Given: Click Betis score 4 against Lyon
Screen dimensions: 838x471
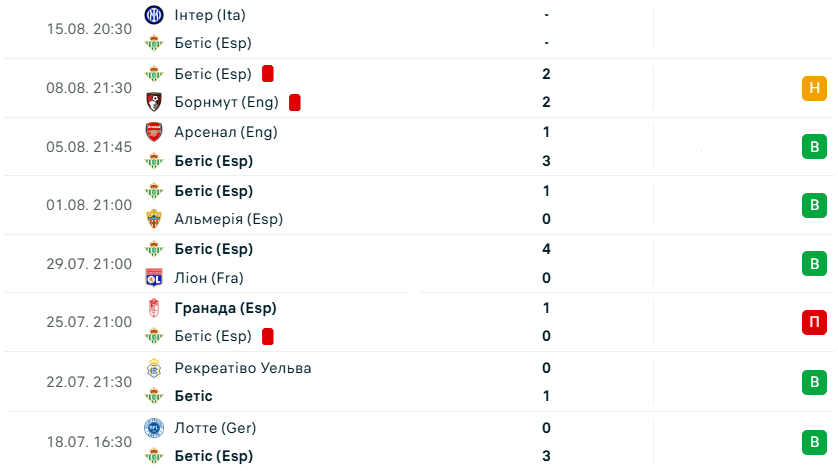Looking at the screenshot, I should [x=546, y=249].
